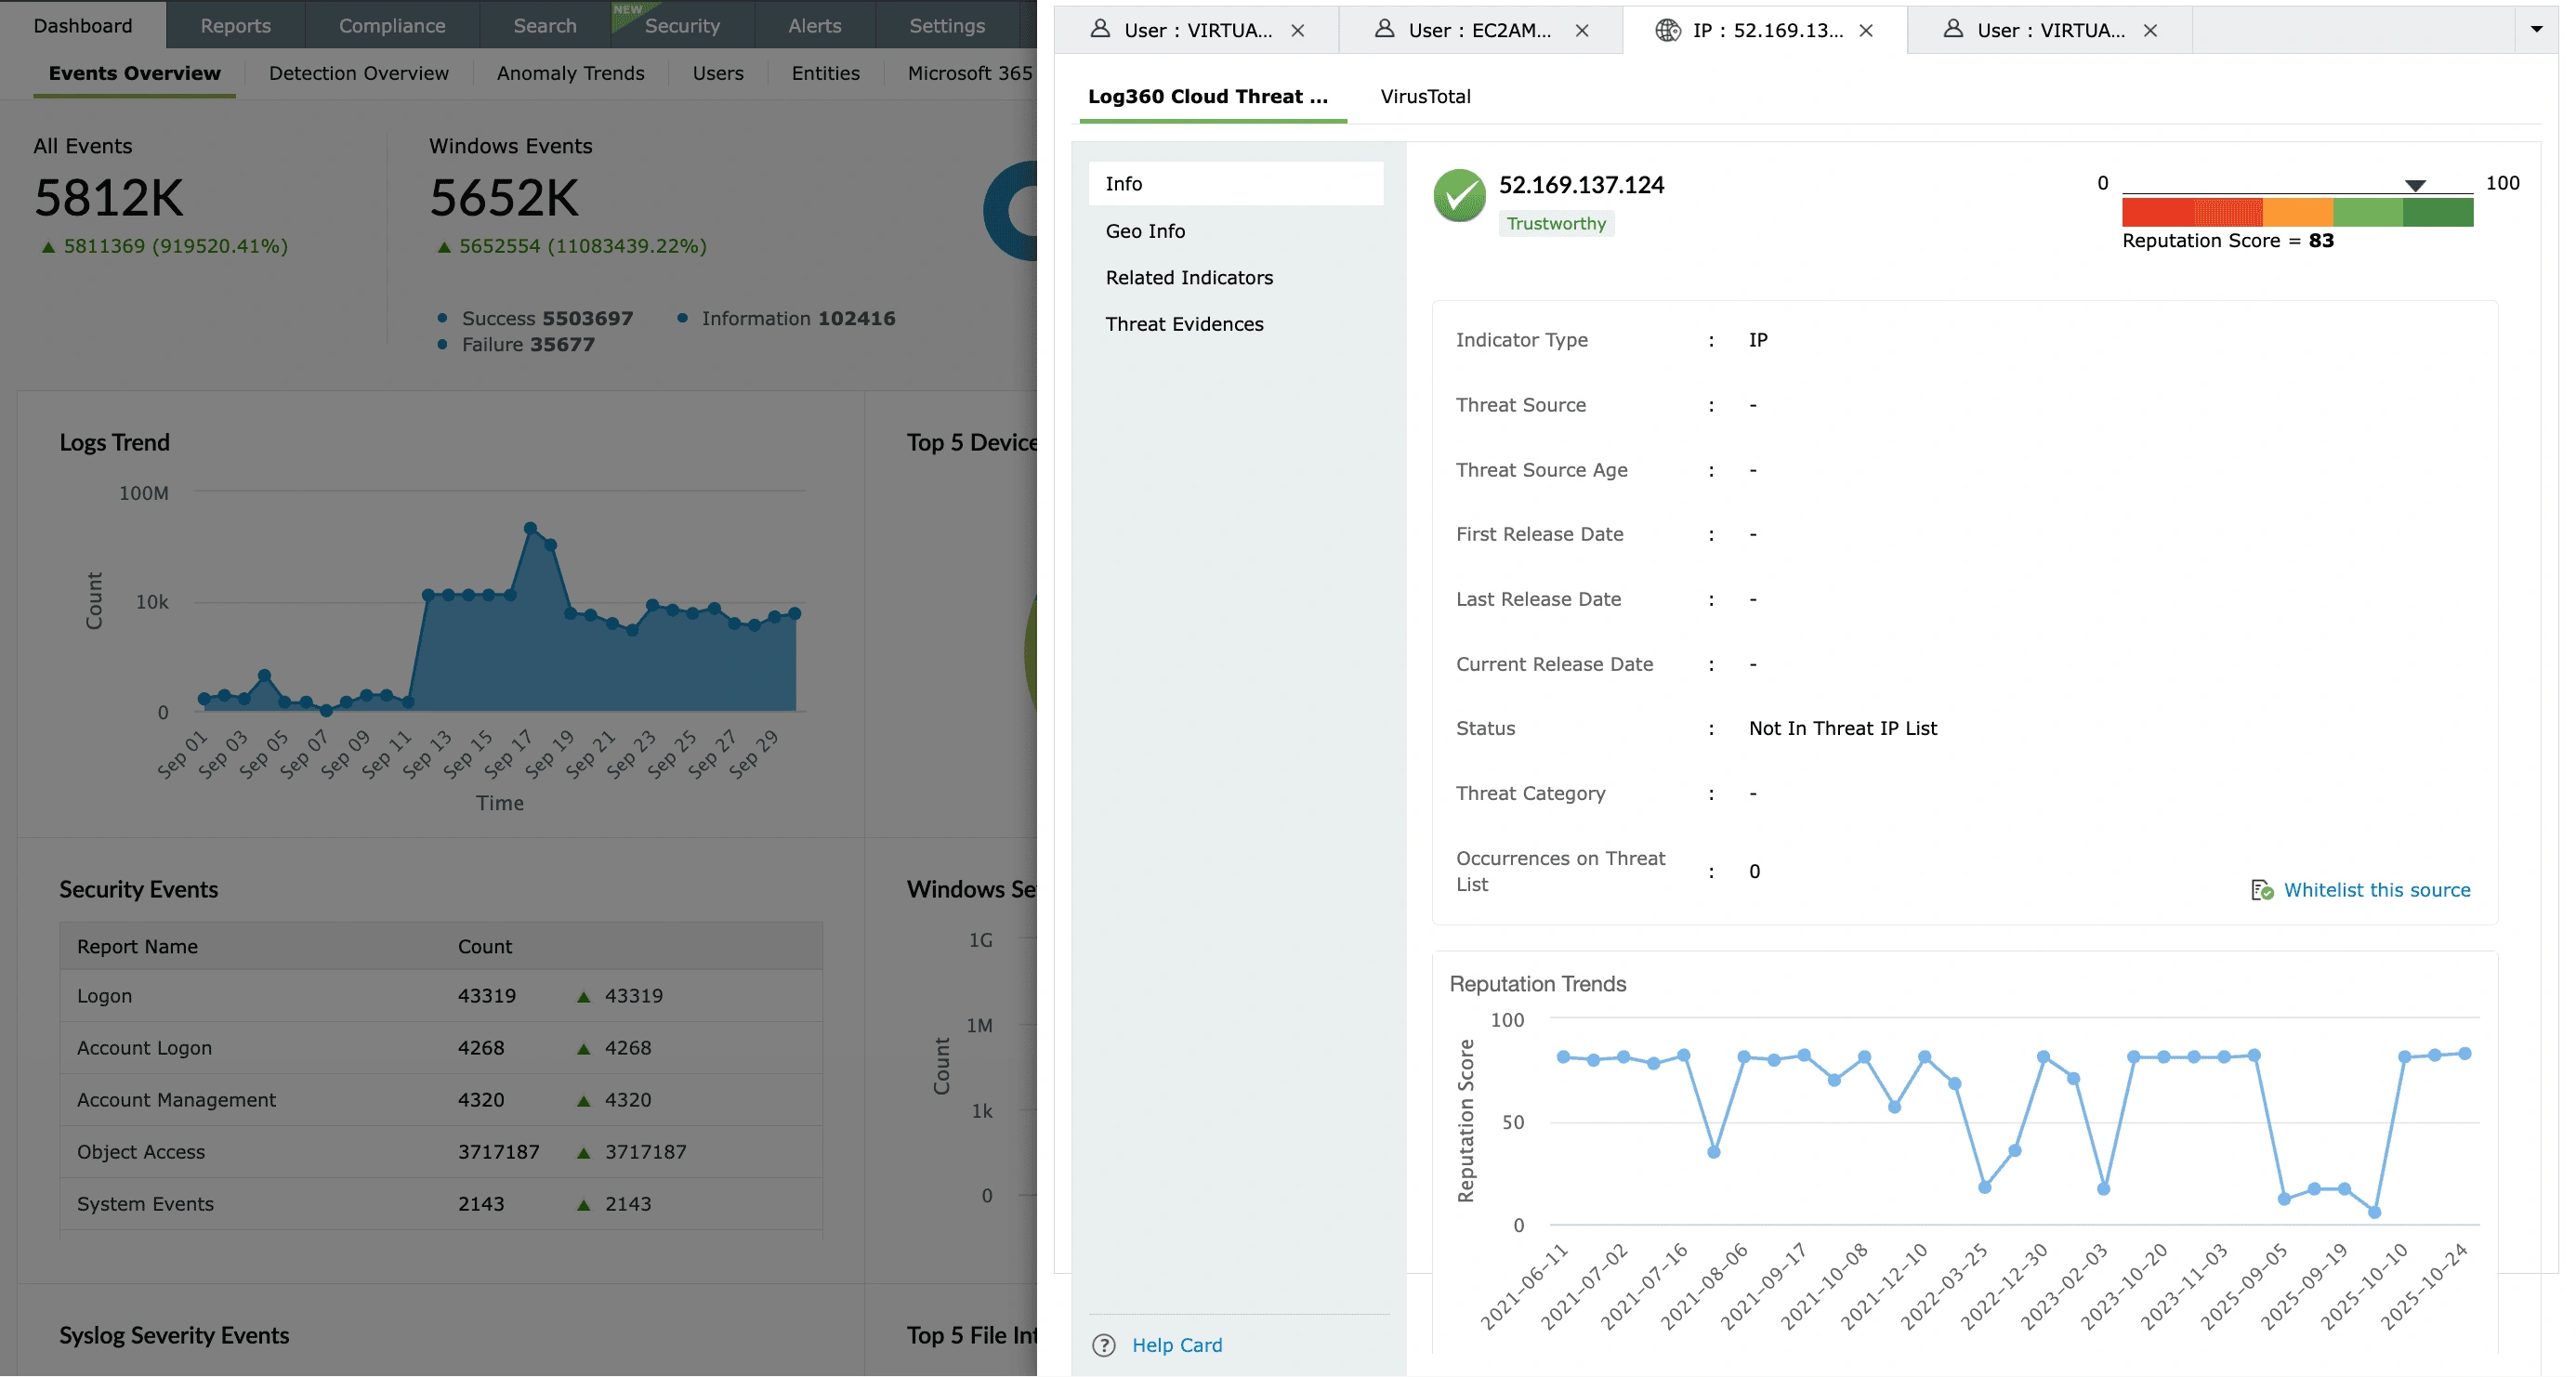Image resolution: width=2576 pixels, height=1377 pixels.
Task: Close the first User VIRTUA... tab
Action: click(x=1297, y=30)
